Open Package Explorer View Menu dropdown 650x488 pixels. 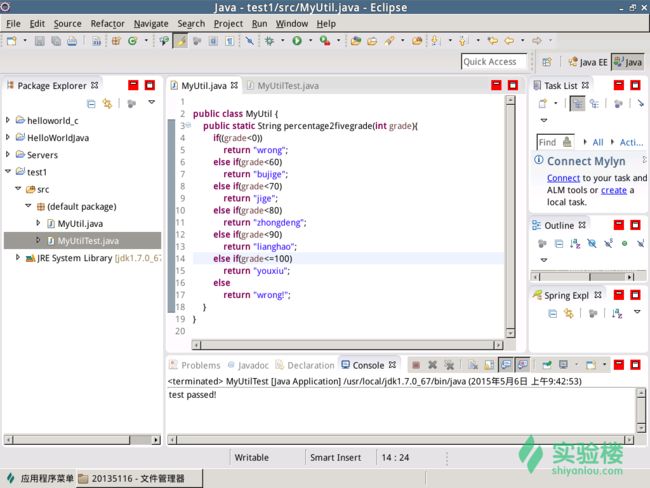[152, 102]
